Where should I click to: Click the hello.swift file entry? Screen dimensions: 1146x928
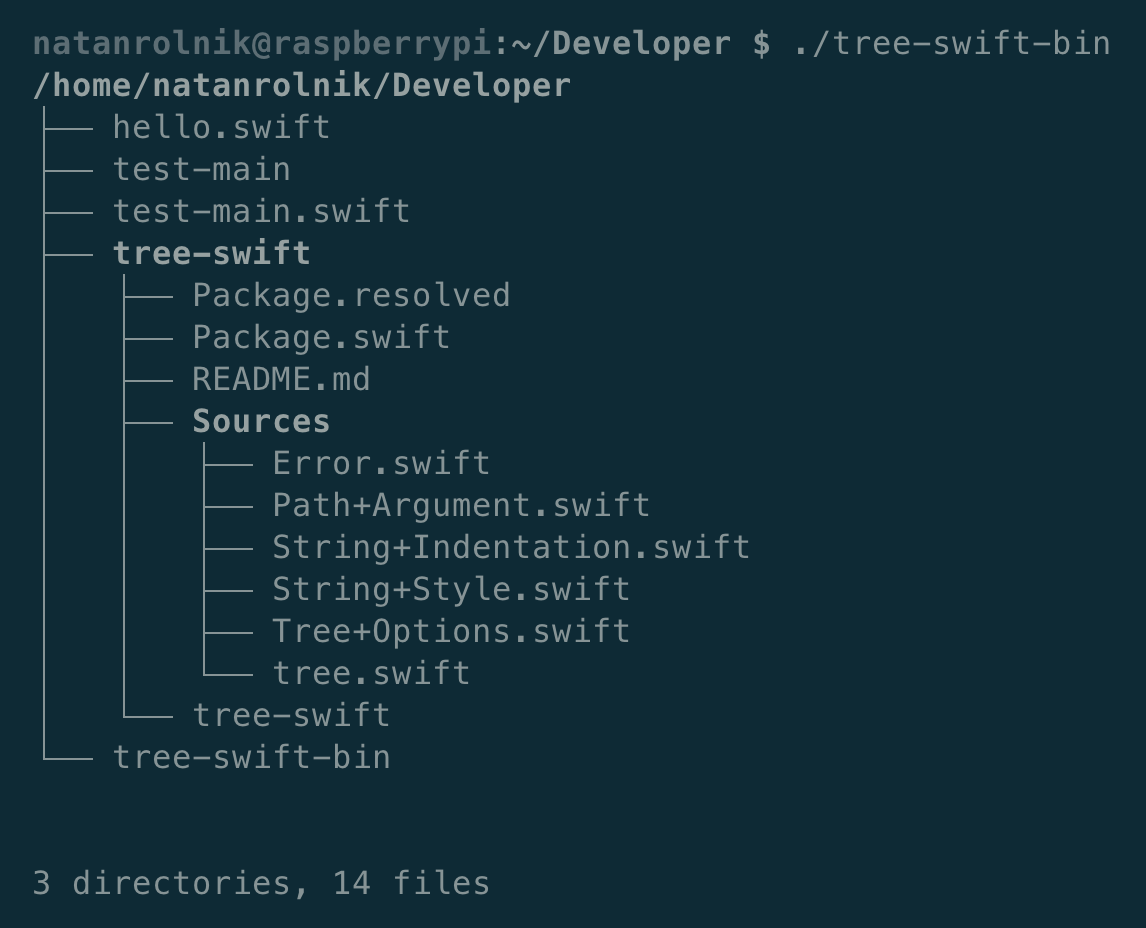[221, 128]
